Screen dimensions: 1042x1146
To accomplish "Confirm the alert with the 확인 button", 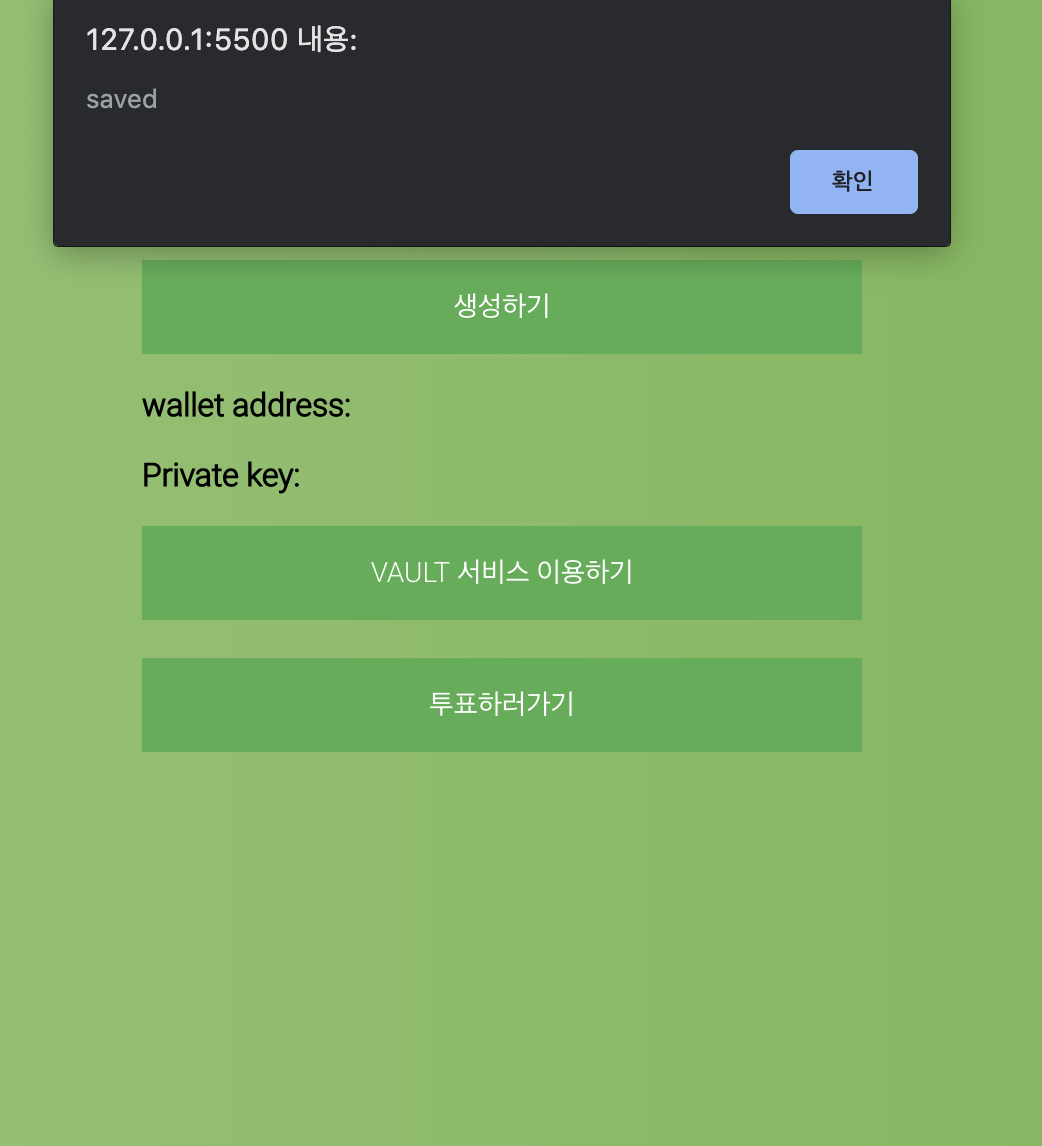I will coord(853,182).
